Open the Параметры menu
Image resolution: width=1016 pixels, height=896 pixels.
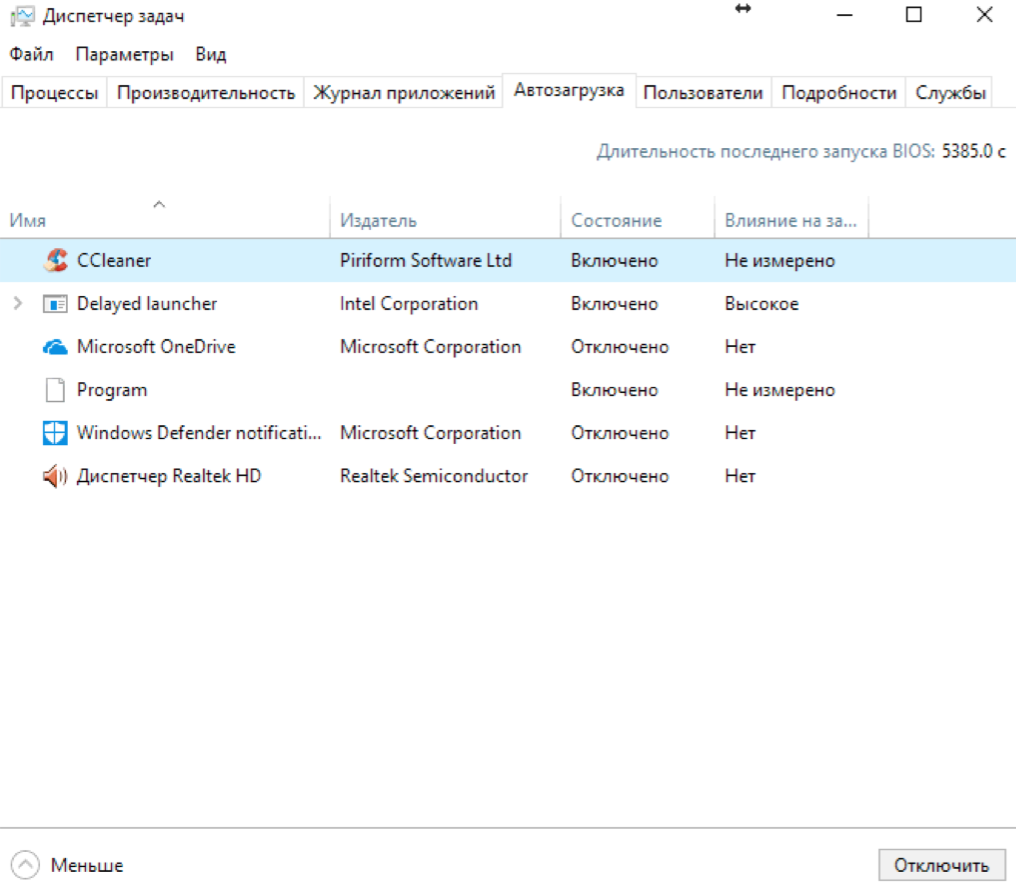coord(124,54)
